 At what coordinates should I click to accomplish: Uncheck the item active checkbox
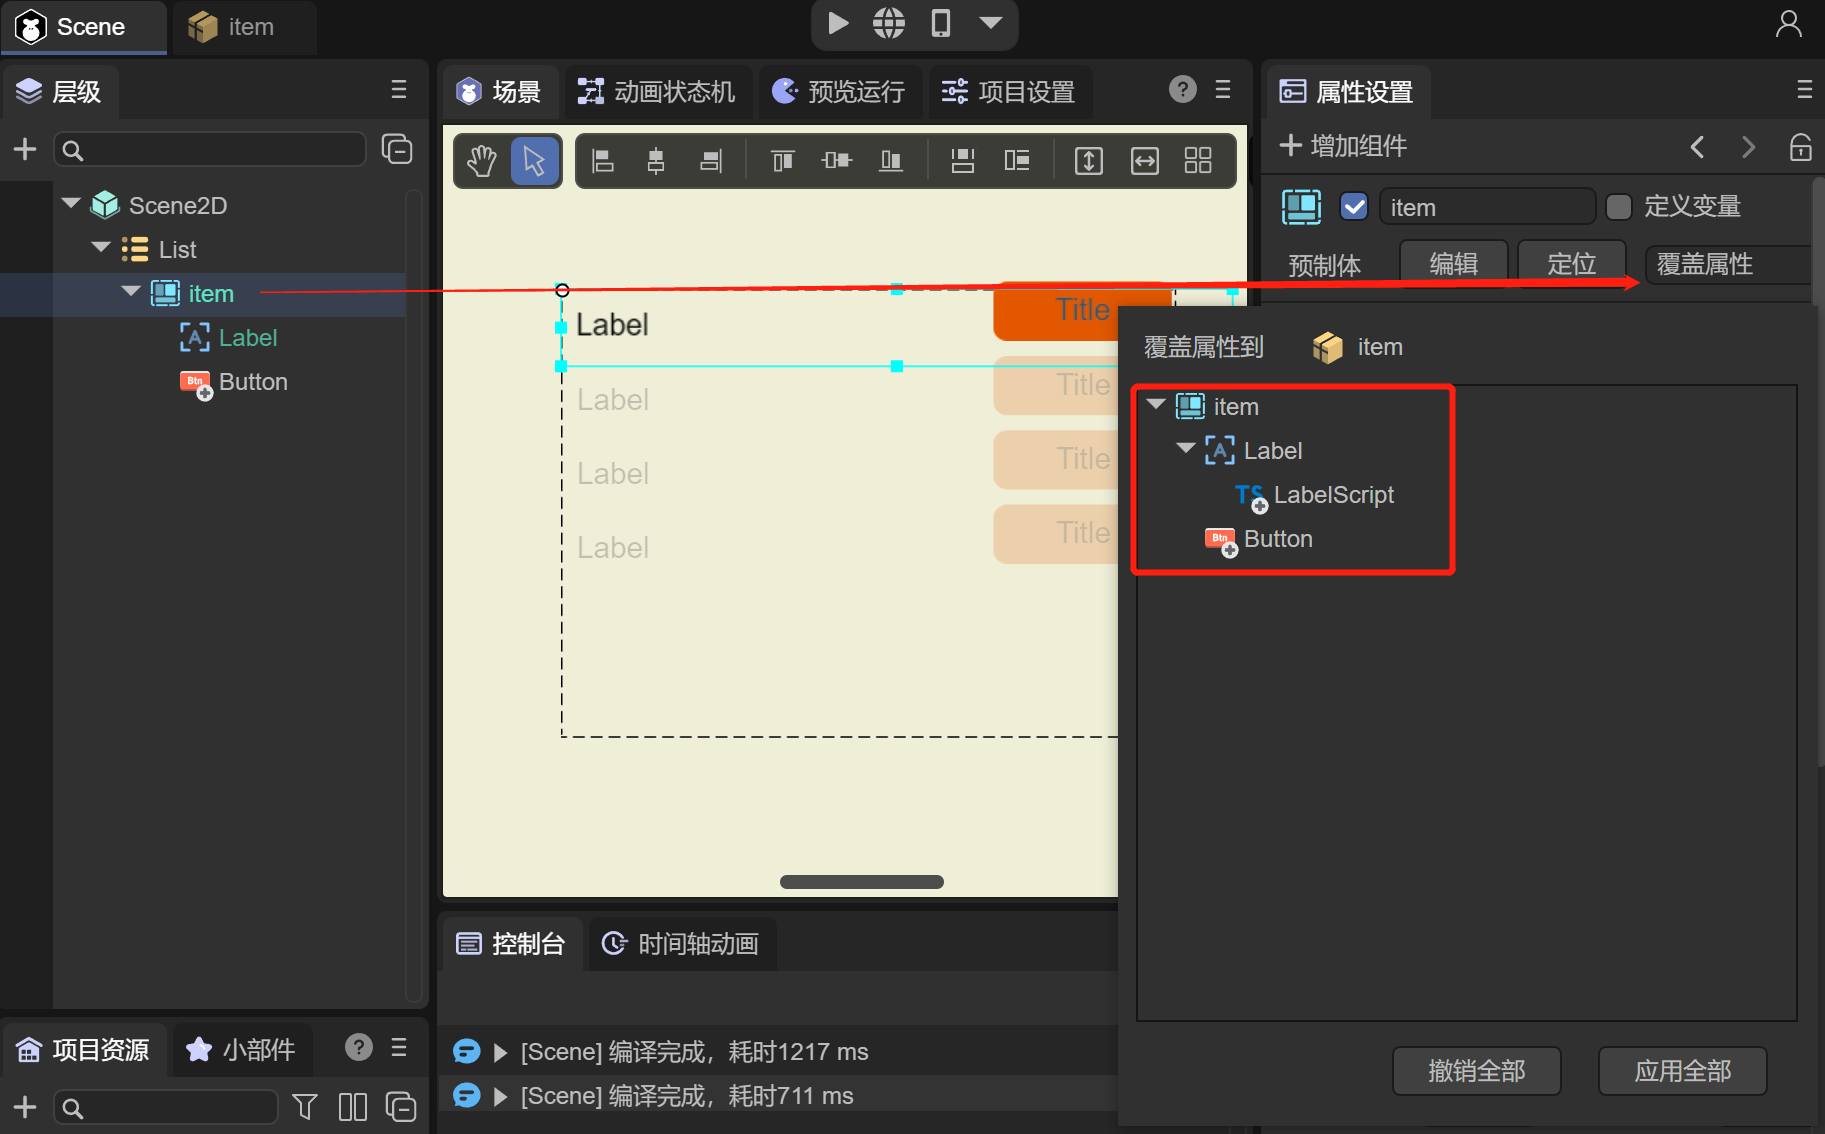1354,207
